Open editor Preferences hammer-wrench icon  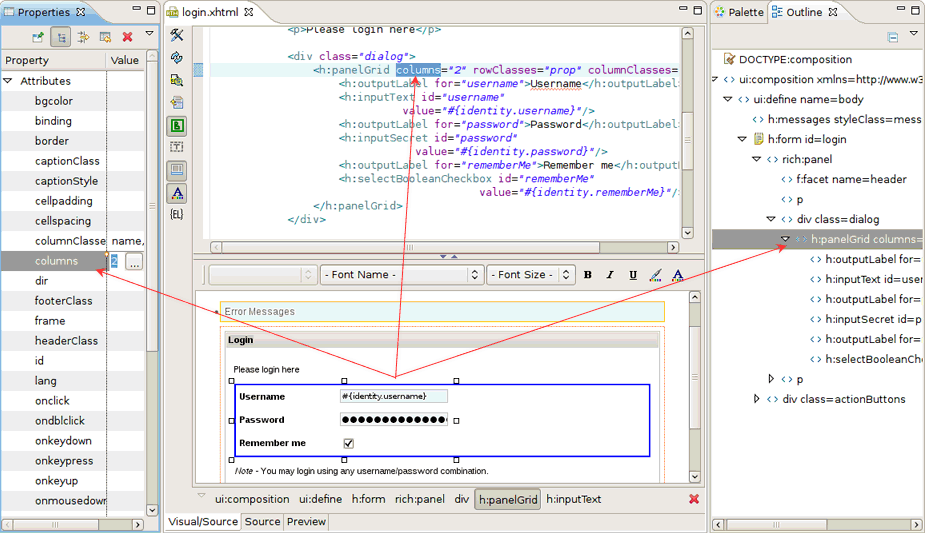coord(176,35)
